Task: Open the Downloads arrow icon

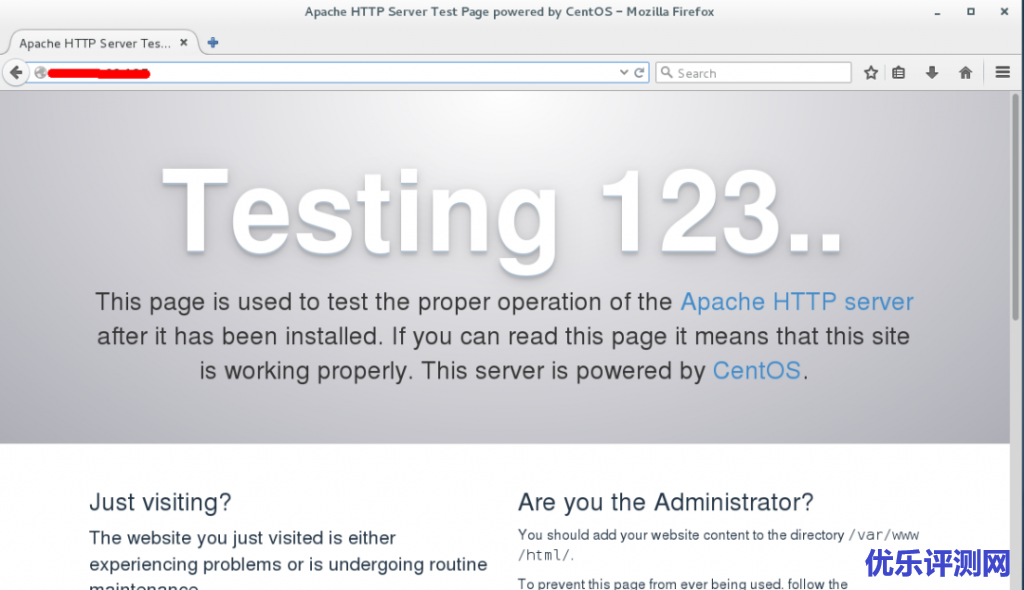Action: click(932, 73)
